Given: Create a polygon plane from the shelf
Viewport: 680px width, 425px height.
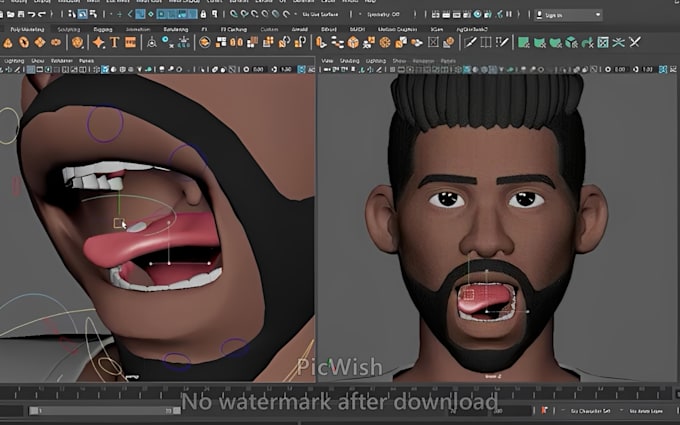Looking at the screenshot, I should coord(40,42).
